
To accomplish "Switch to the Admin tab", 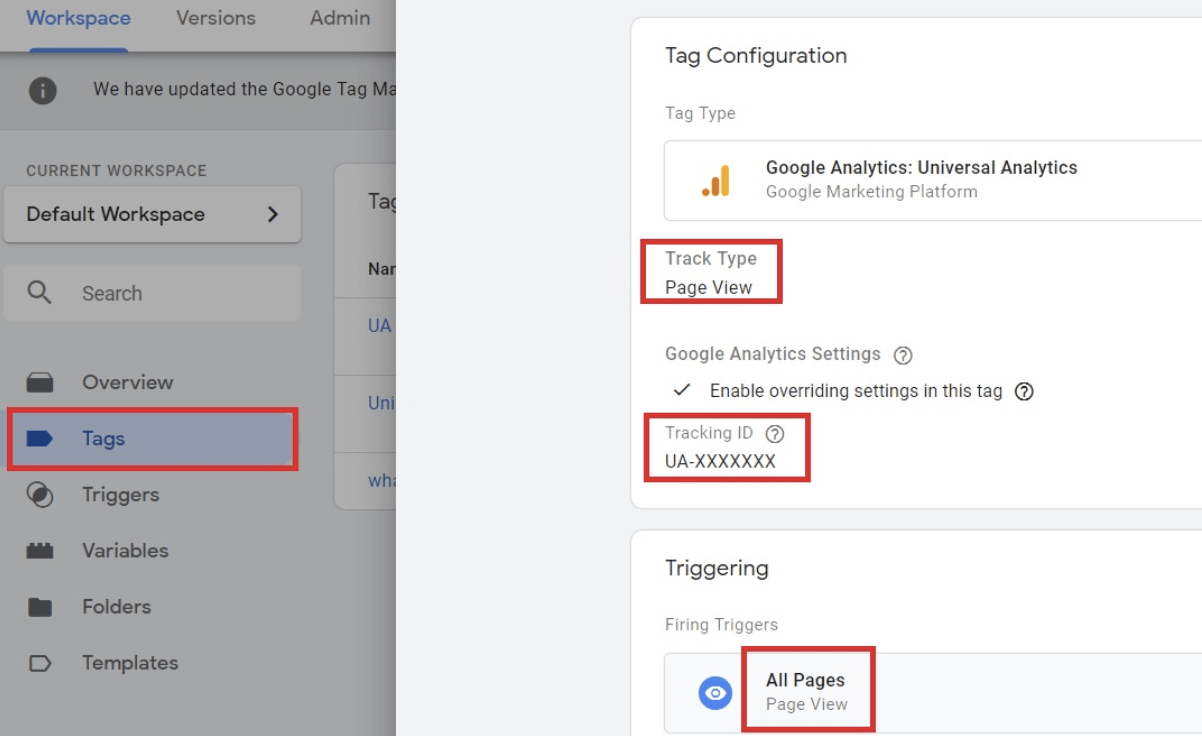I will point(340,19).
